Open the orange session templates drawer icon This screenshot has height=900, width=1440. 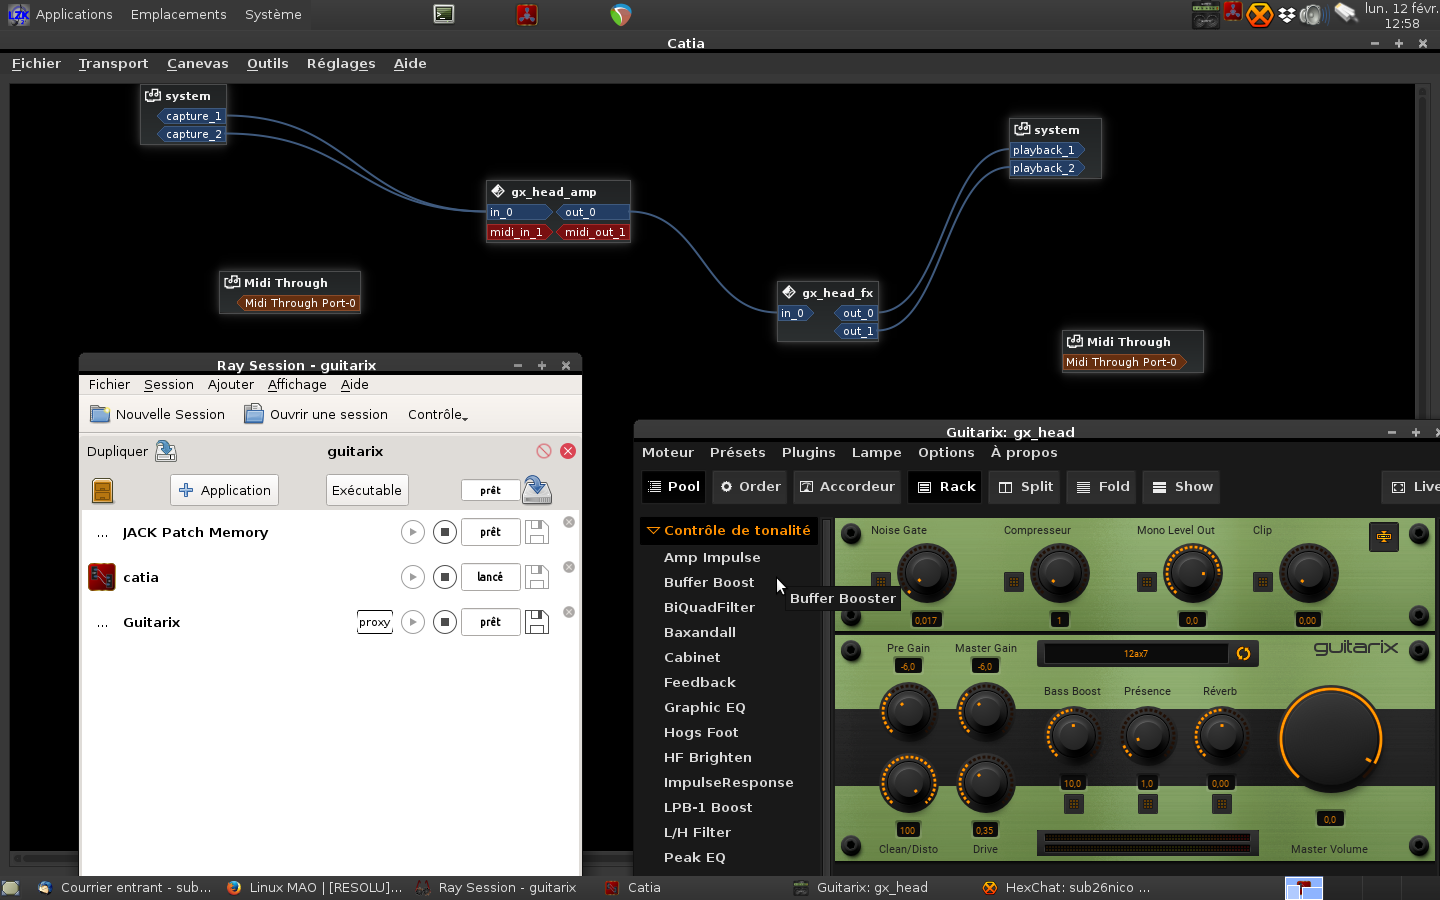tap(102, 490)
